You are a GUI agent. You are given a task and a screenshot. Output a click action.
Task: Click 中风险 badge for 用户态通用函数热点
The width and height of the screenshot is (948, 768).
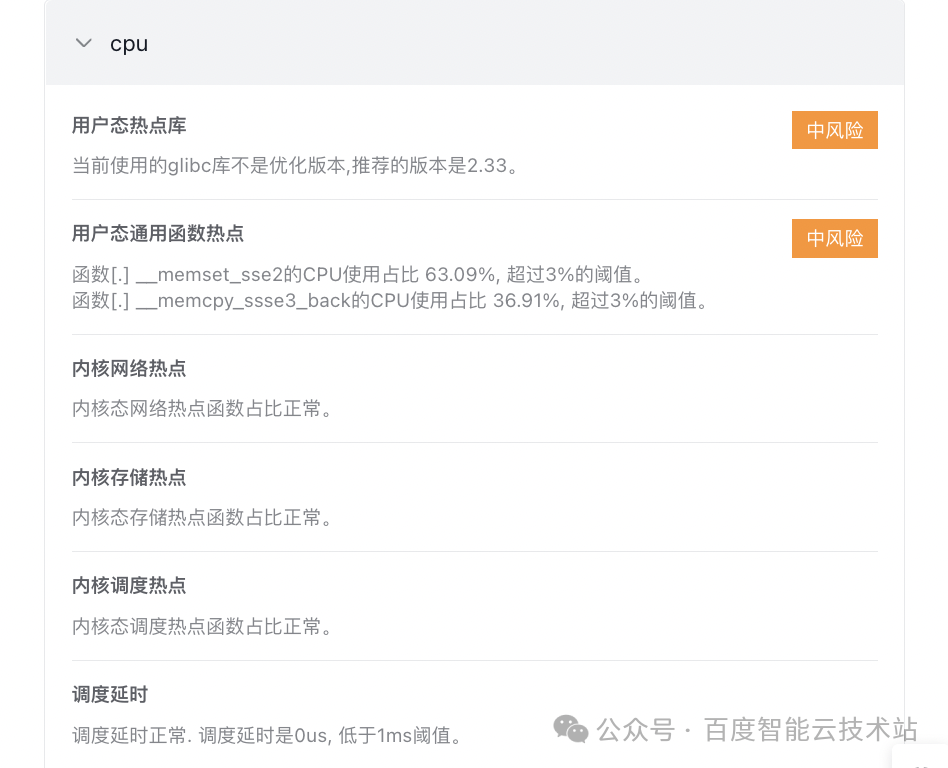pyautogui.click(x=834, y=238)
